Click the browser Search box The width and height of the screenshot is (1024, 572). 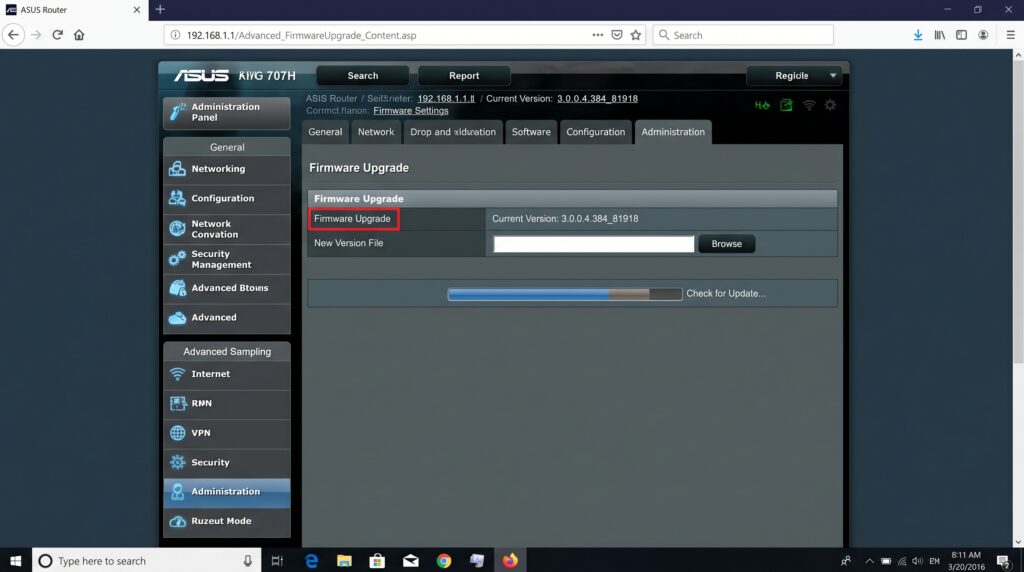[x=743, y=35]
